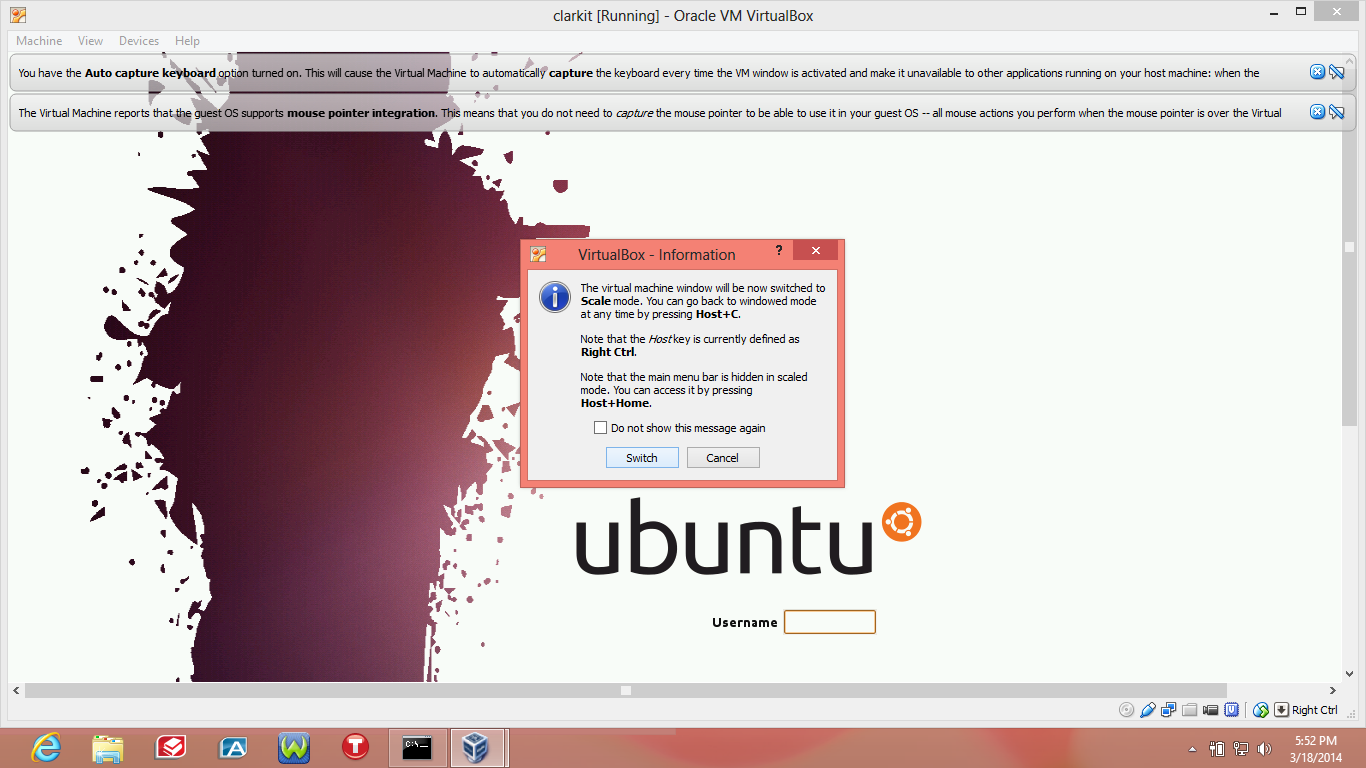Suppress future Auto capture keyboard messages

pos(1336,72)
